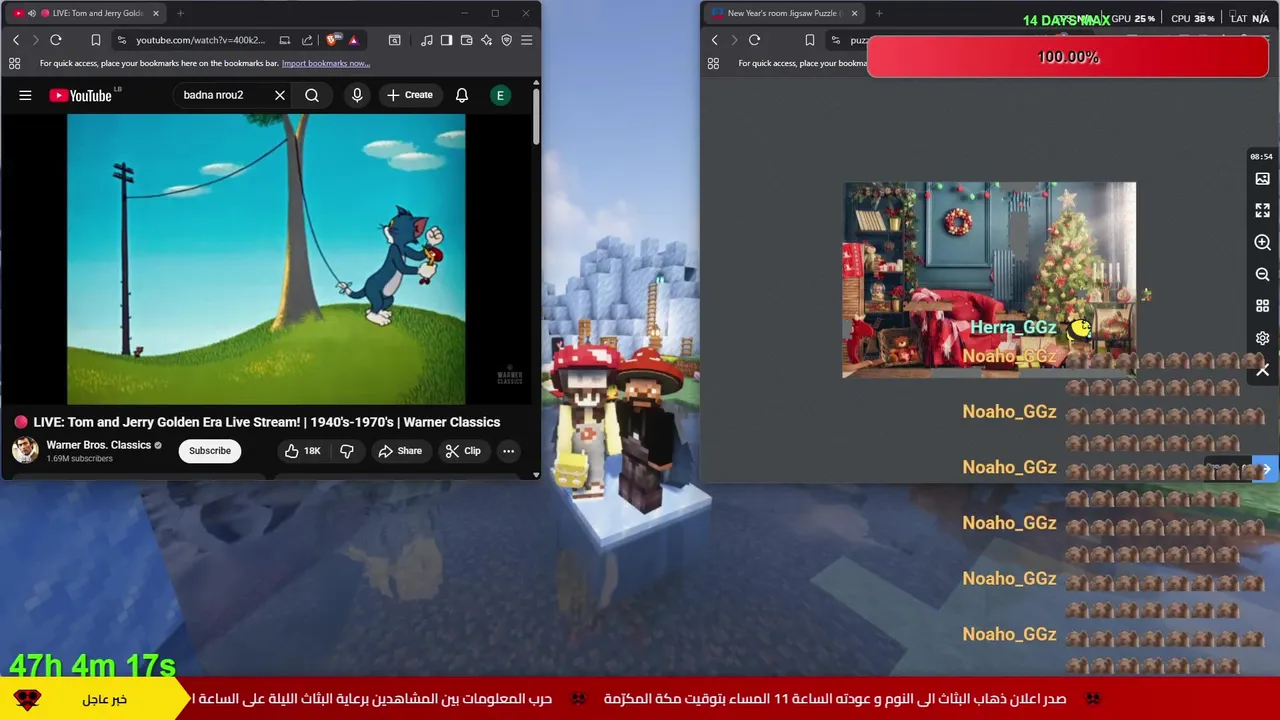Close the puzzle side toolbar
Image resolution: width=1280 pixels, height=720 pixels.
tap(1262, 370)
